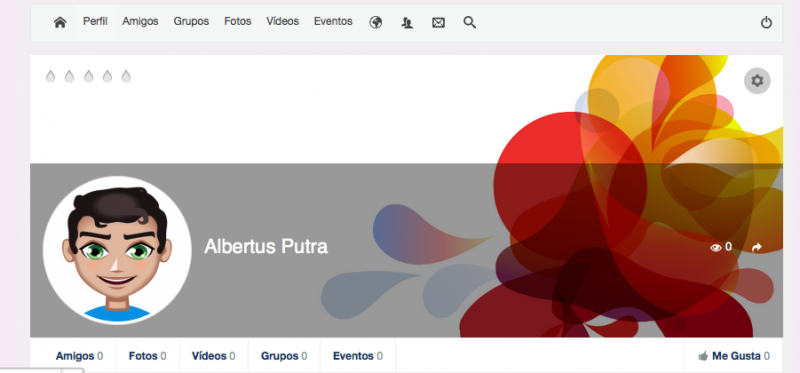The image size is (800, 373).
Task: Click the eye profile views counter
Action: coord(721,247)
